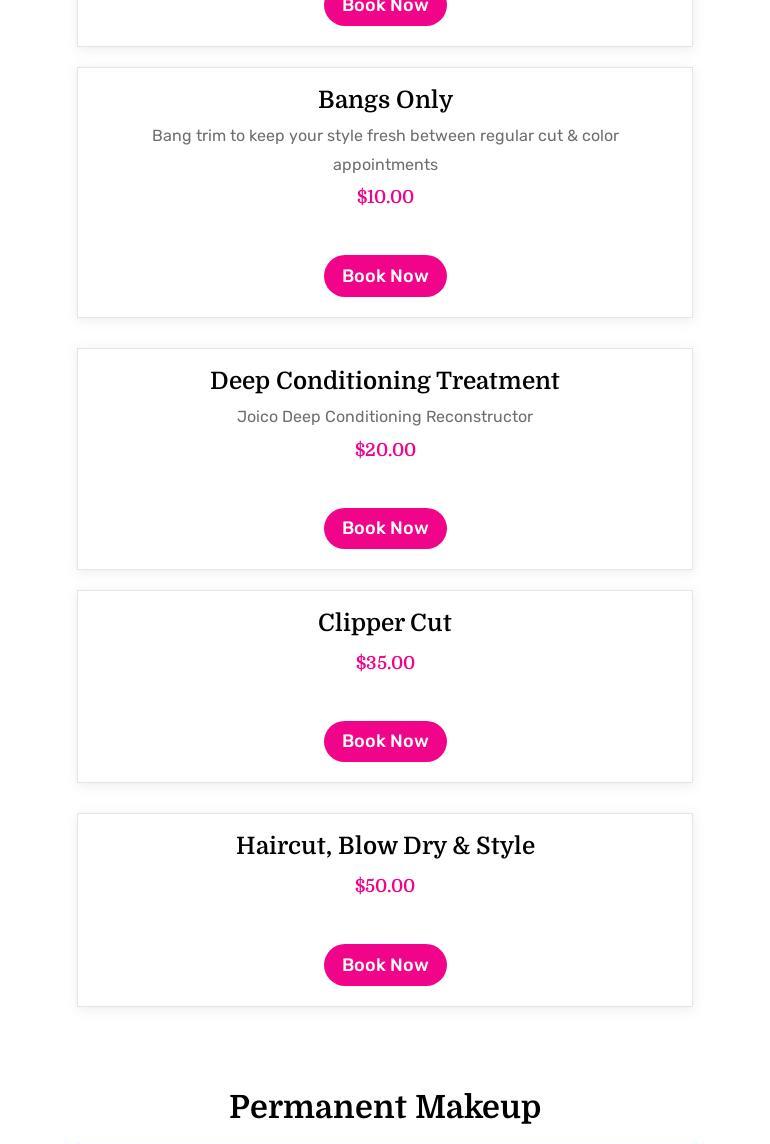Click the Permanent Makeup section heading

click(x=385, y=1107)
